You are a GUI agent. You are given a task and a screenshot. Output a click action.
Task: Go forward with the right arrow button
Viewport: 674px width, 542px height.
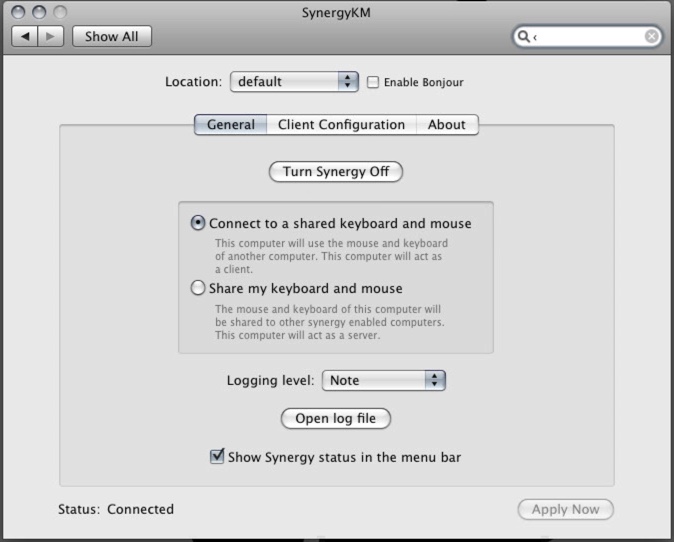(51, 37)
